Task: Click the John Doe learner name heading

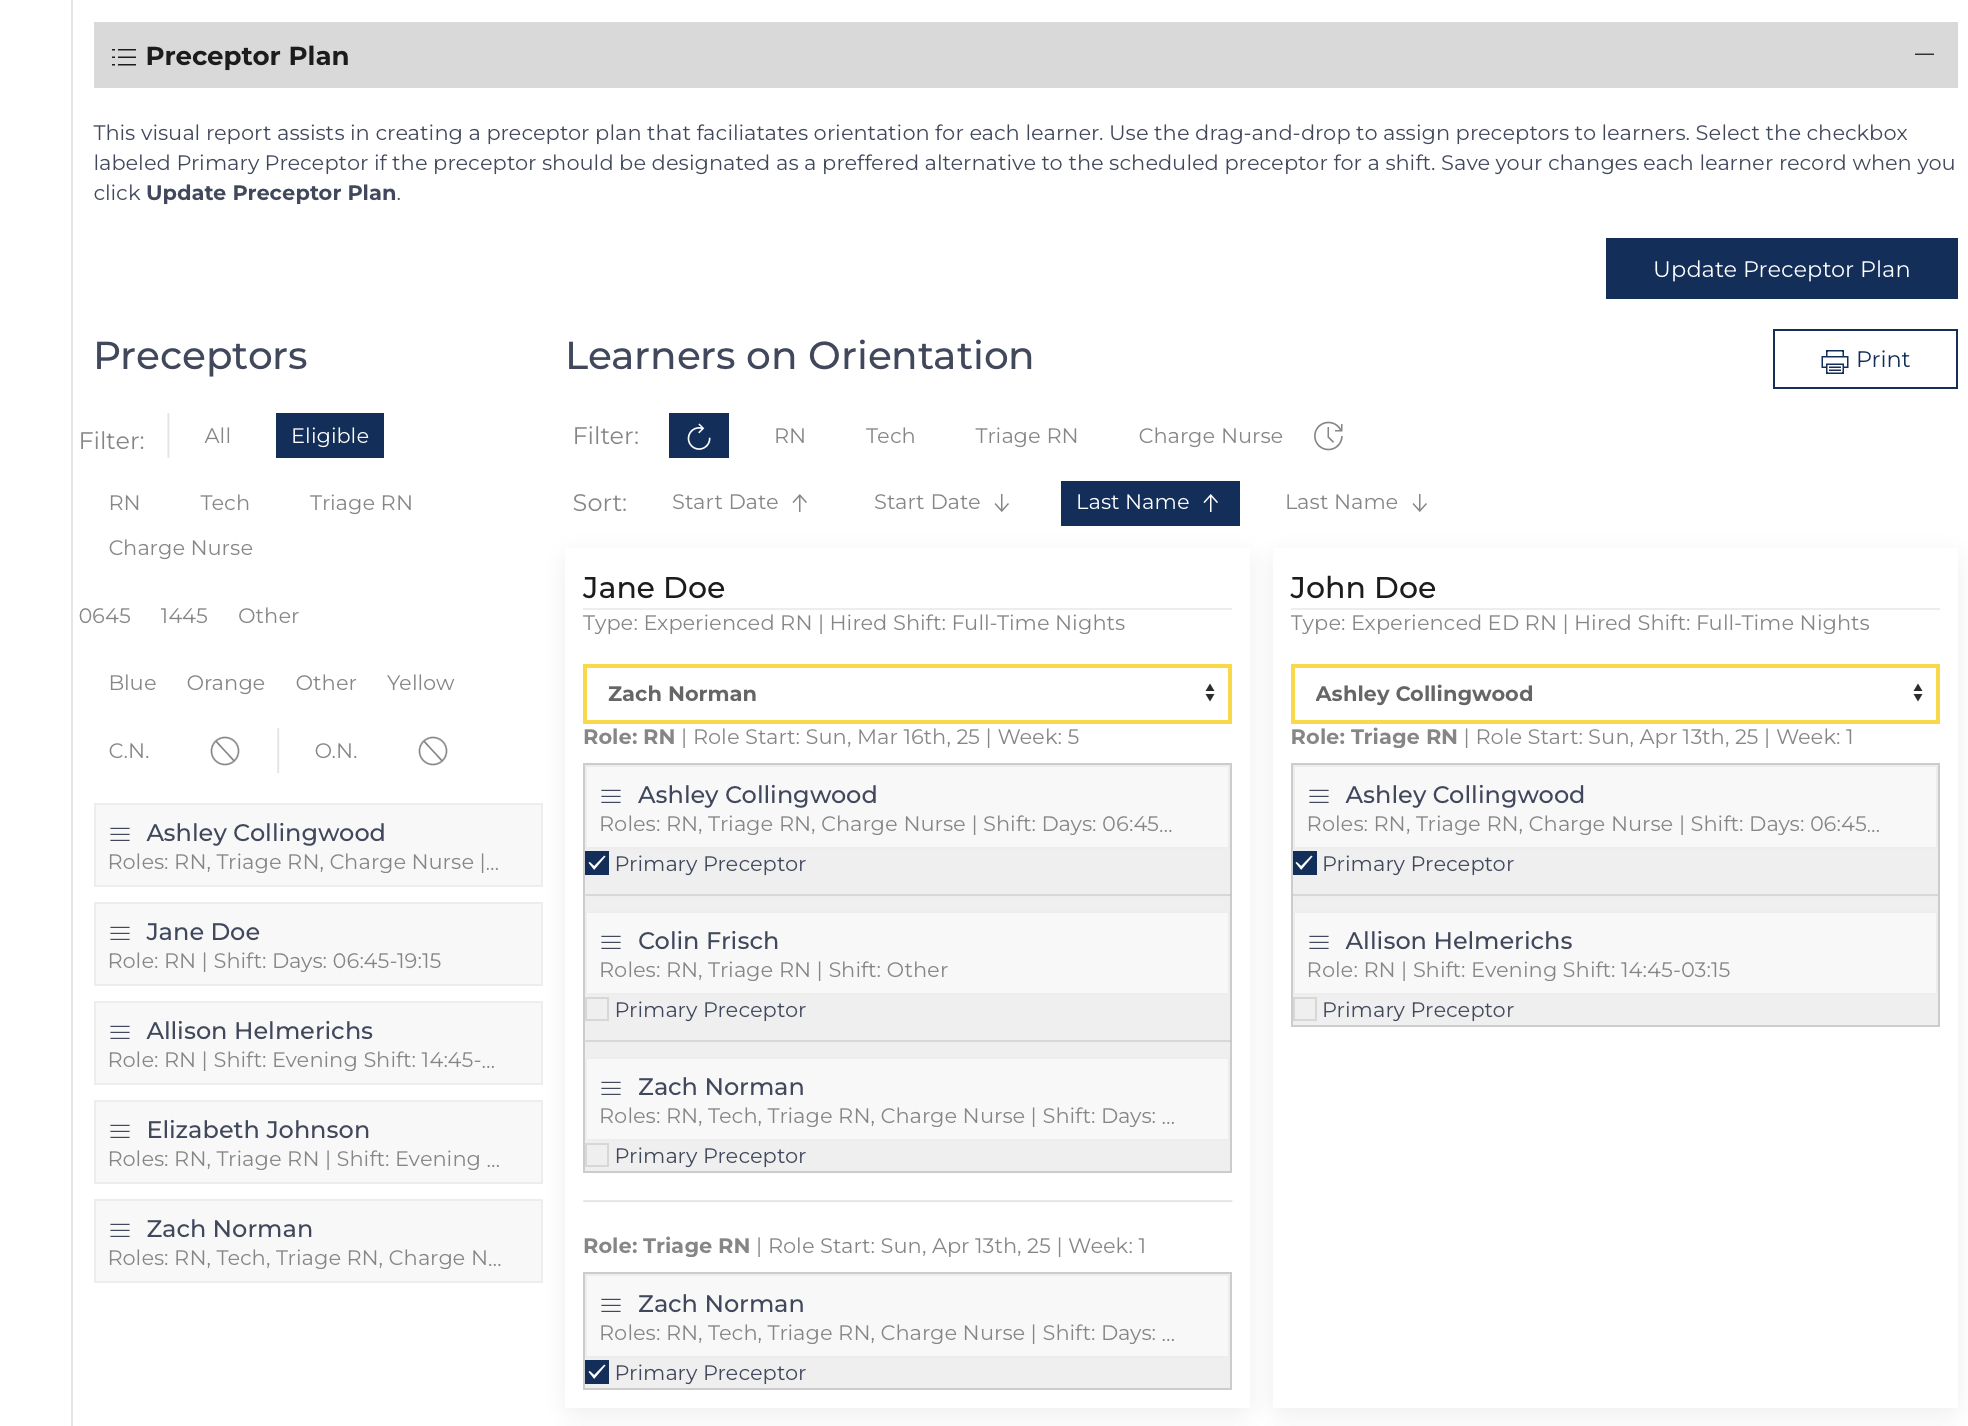Action: 1363,588
